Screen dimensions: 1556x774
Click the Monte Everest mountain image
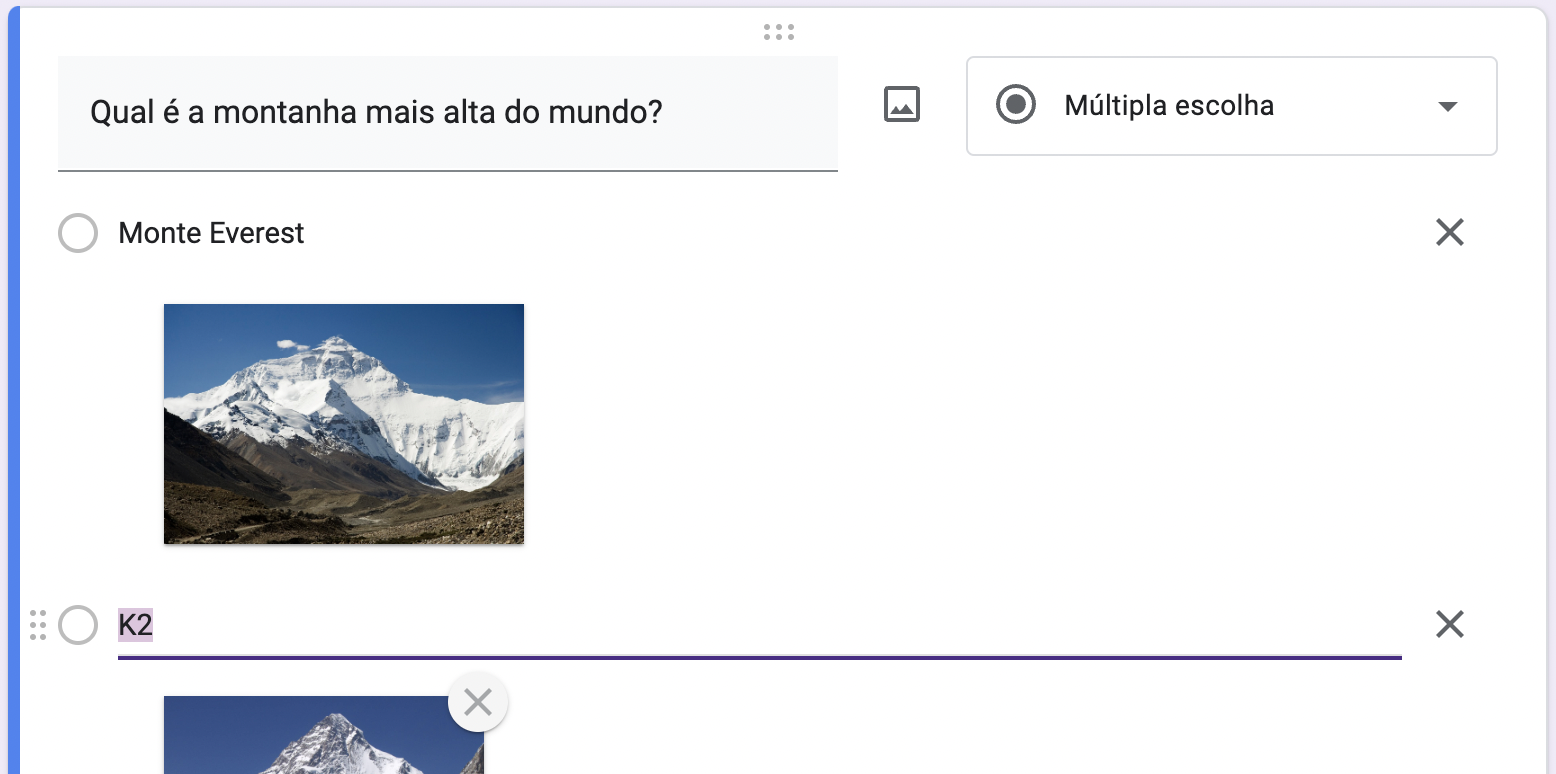pyautogui.click(x=344, y=424)
